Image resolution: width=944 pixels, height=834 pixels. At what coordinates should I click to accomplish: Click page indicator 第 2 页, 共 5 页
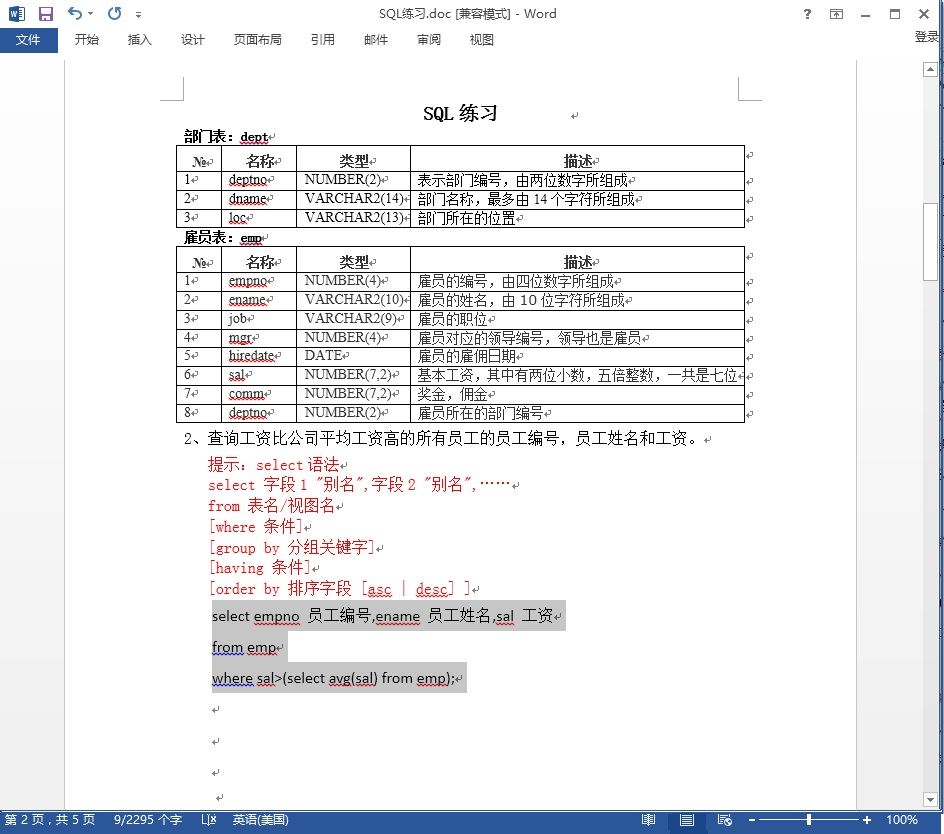point(50,820)
